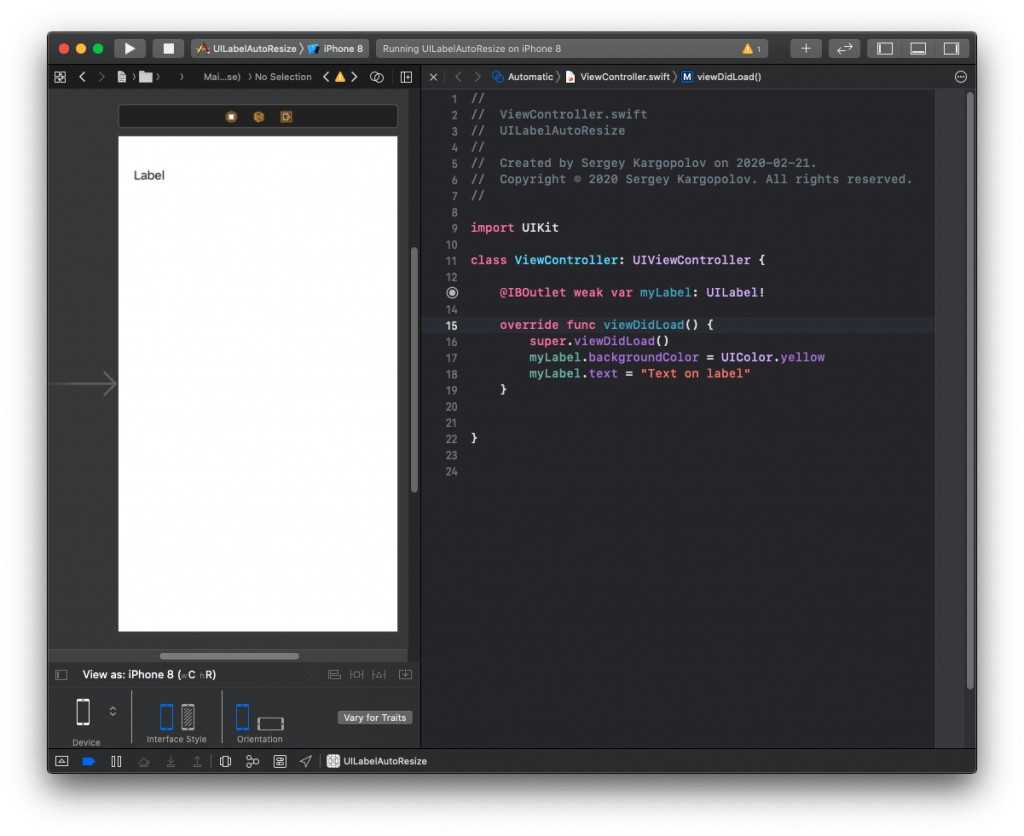
Task: Toggle the inspectors panel
Action: [951, 48]
